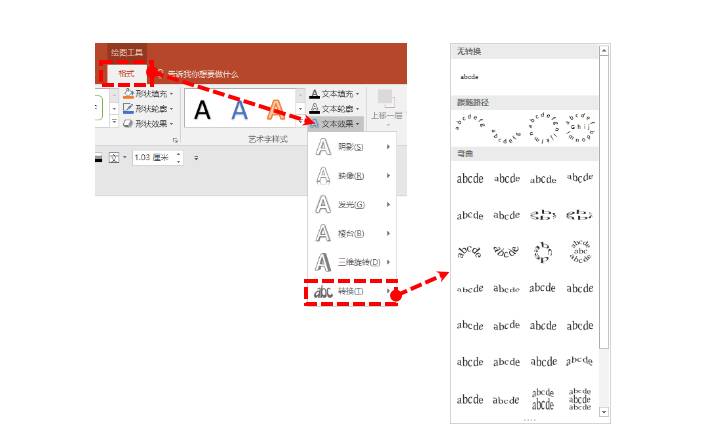Click the 文本轮廓 outlined A icon
Screen dimensions: 711x440
pyautogui.click(x=315, y=108)
